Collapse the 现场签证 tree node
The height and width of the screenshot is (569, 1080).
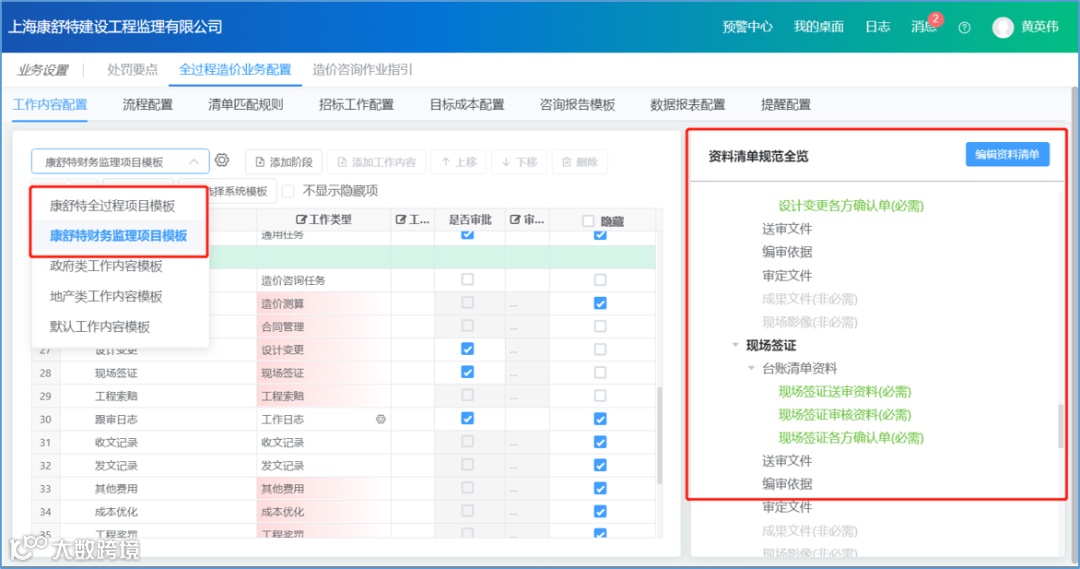735,345
